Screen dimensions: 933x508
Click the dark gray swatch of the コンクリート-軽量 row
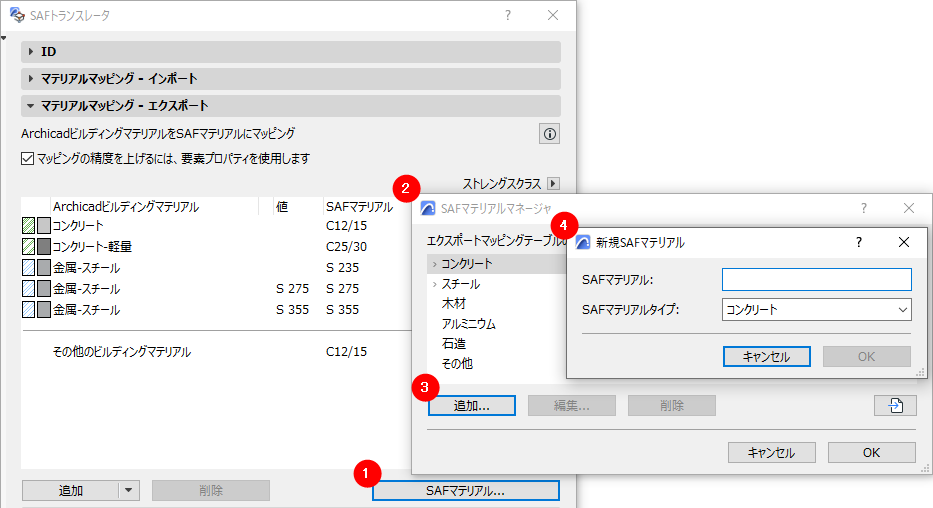(44, 246)
